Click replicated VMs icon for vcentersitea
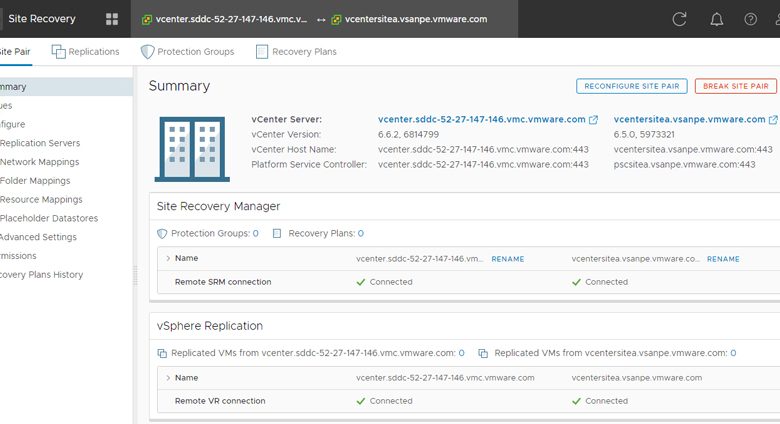The image size is (780, 424). tap(483, 353)
